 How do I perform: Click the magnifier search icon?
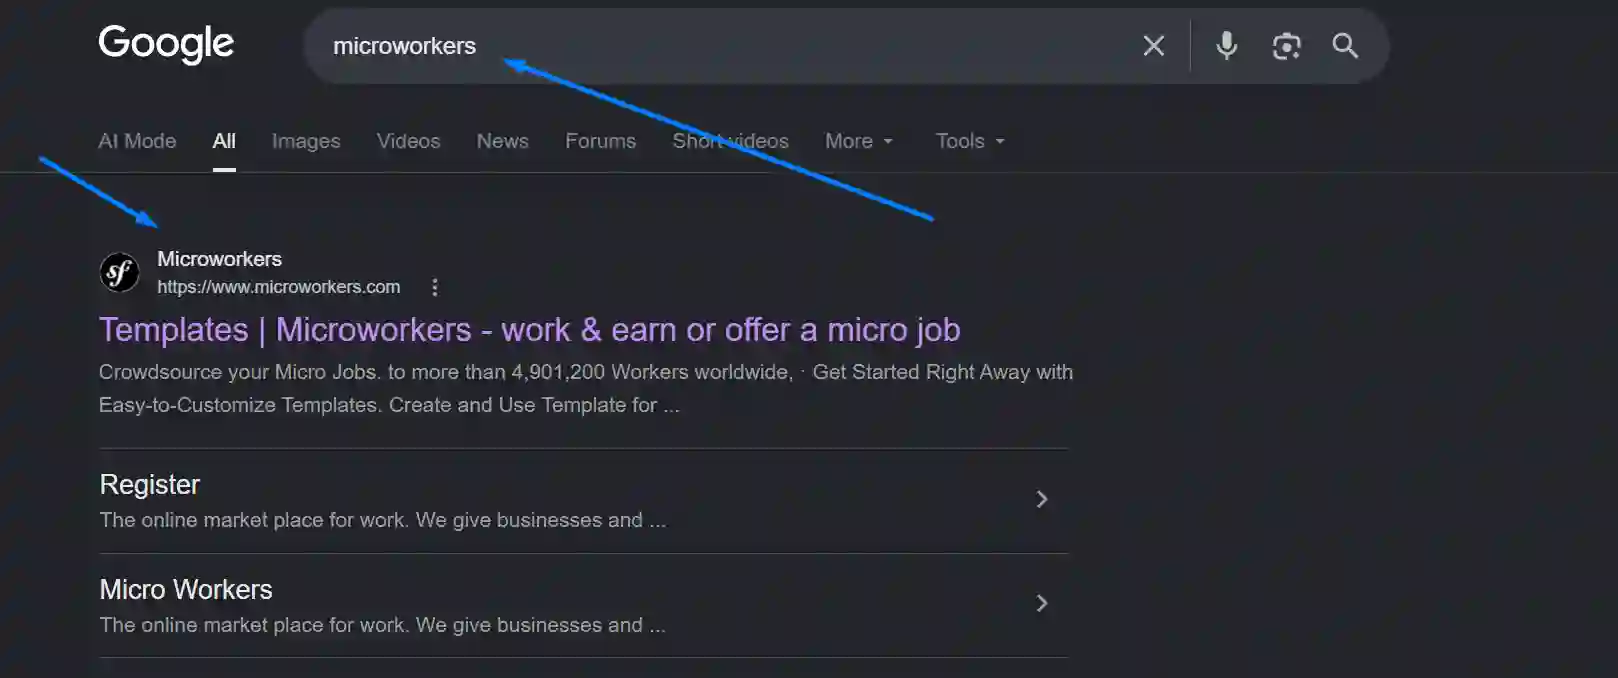click(1345, 46)
